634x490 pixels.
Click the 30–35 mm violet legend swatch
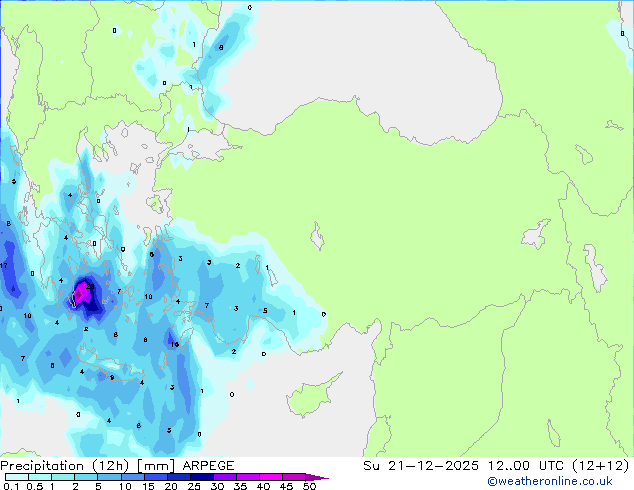tap(224, 477)
